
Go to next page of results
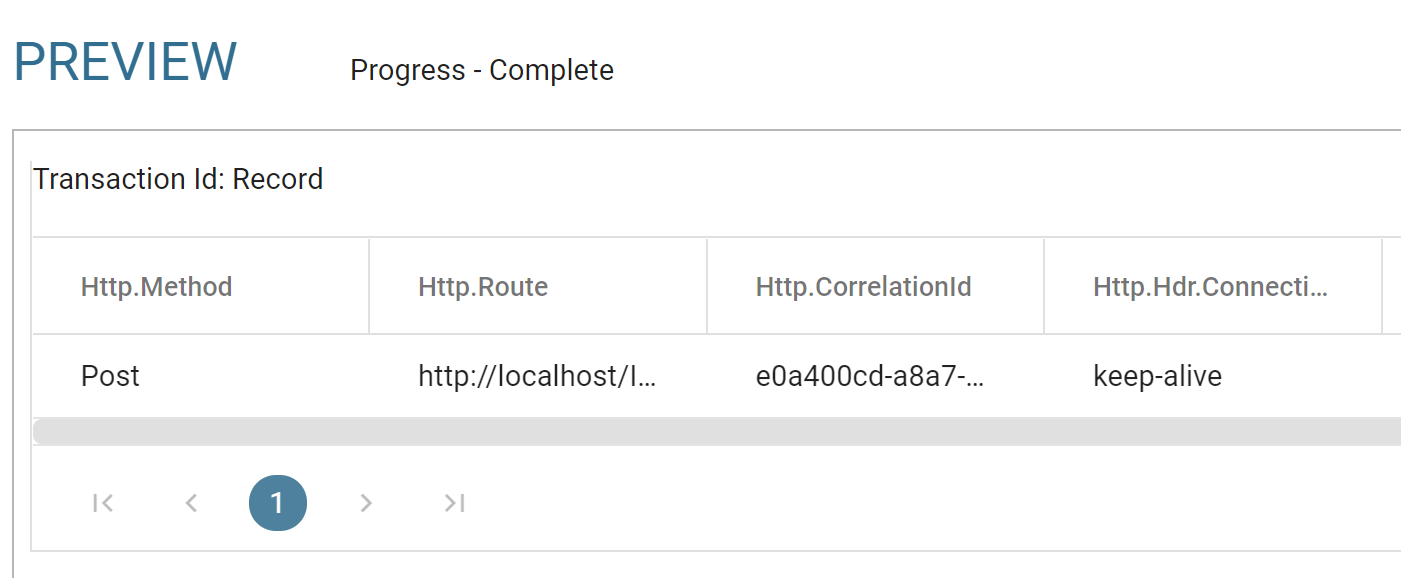click(x=366, y=503)
